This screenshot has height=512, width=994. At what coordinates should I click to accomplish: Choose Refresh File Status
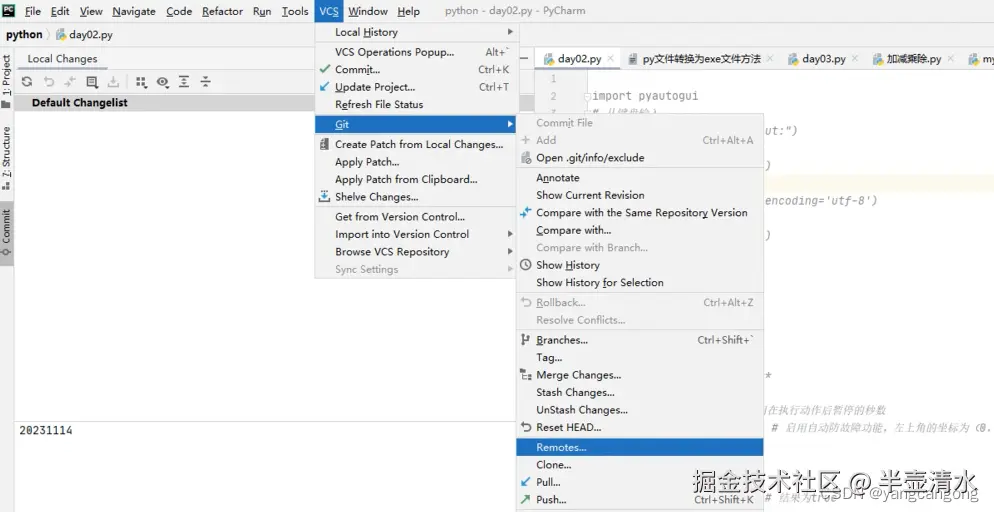[416, 105]
